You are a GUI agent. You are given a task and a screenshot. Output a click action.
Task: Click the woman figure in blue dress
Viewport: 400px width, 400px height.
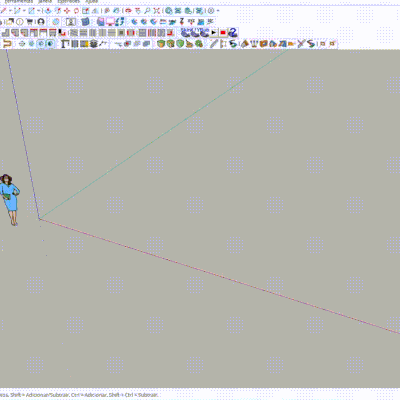pos(10,200)
